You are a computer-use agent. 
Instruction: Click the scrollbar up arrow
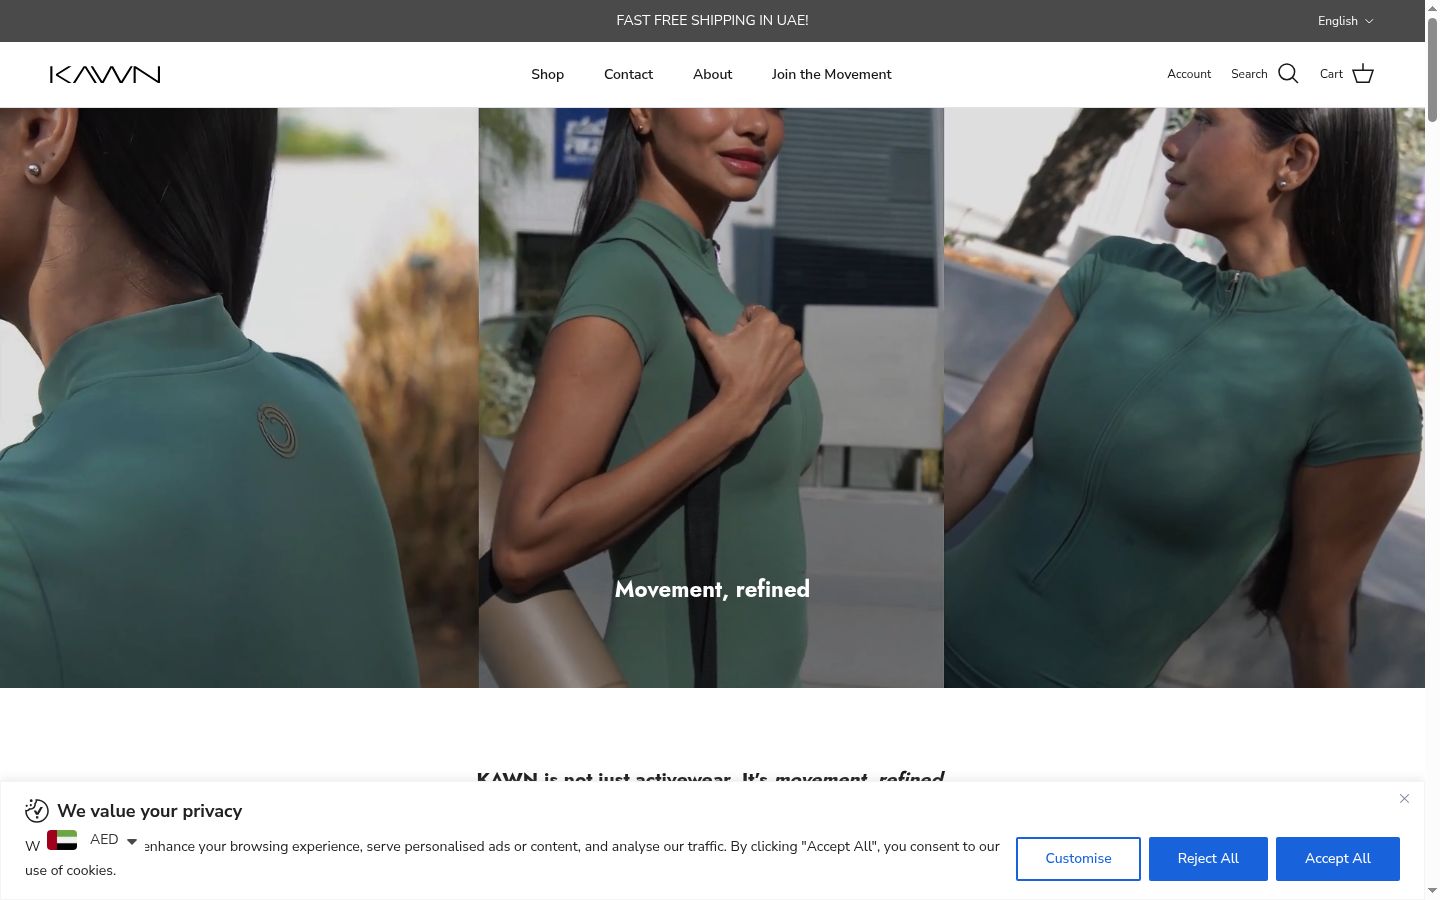1432,7
